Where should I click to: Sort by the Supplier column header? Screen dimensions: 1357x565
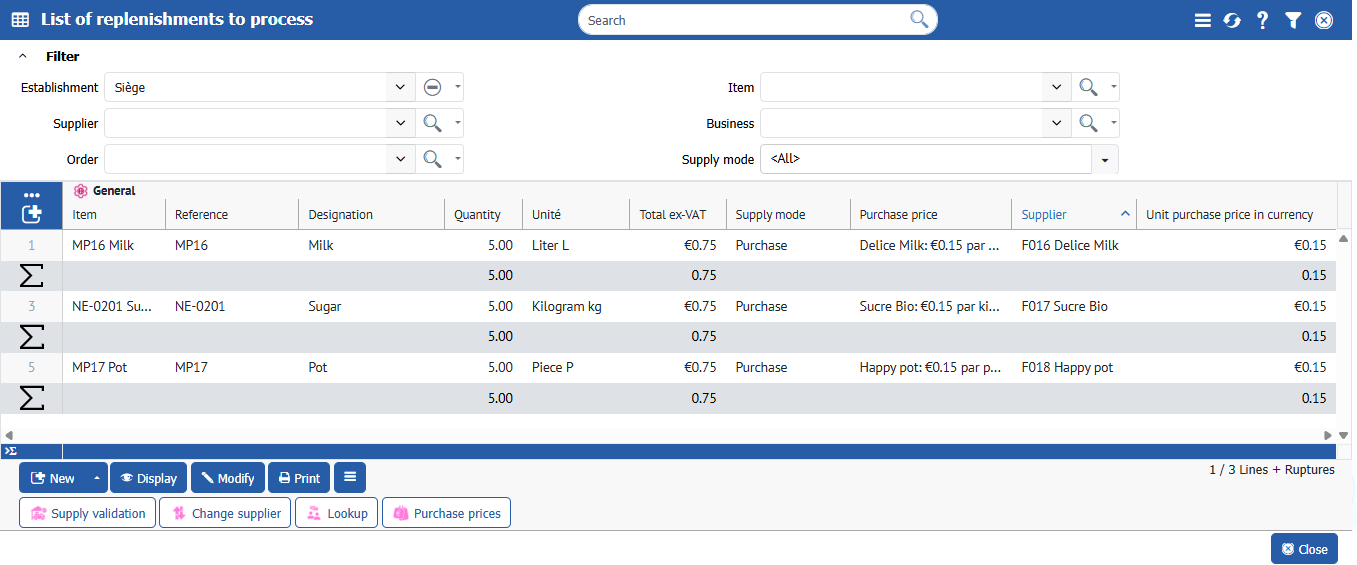pyautogui.click(x=1044, y=214)
